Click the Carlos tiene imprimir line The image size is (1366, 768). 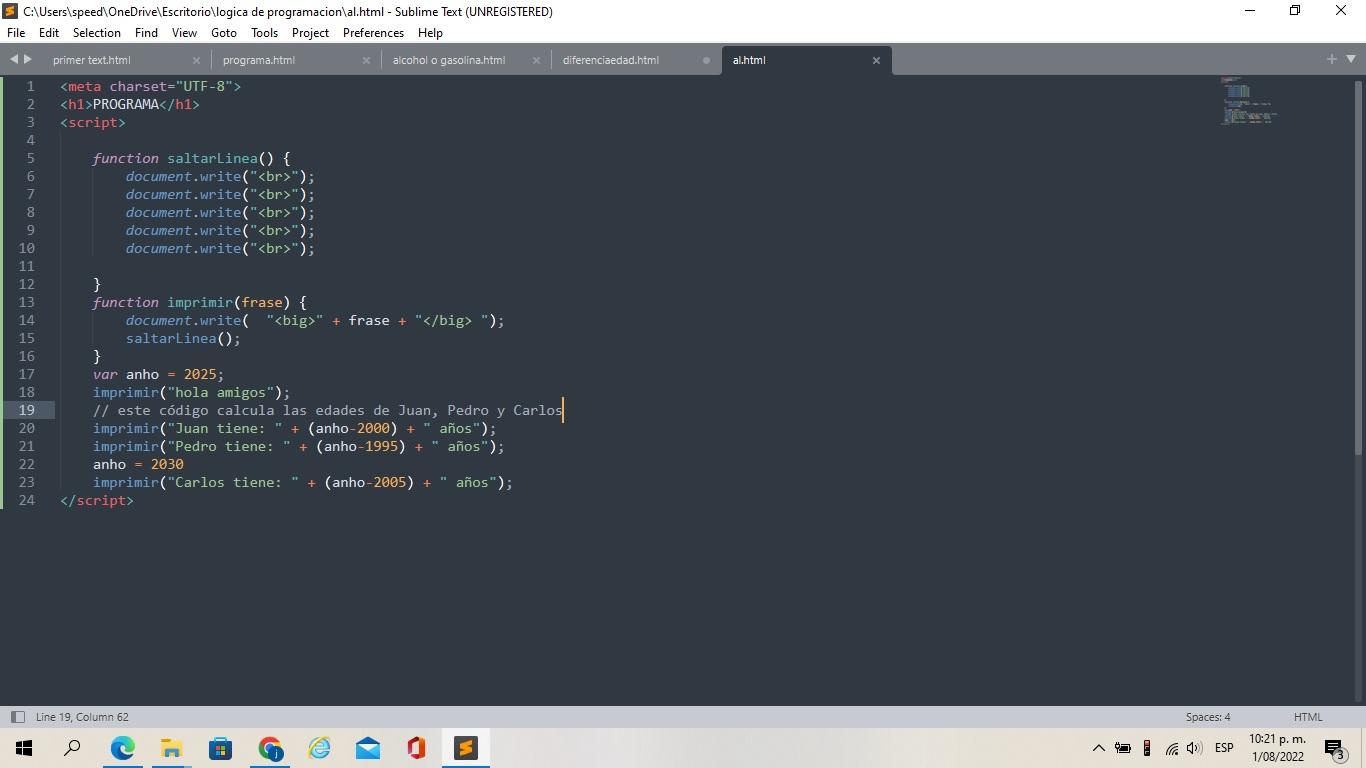point(303,482)
